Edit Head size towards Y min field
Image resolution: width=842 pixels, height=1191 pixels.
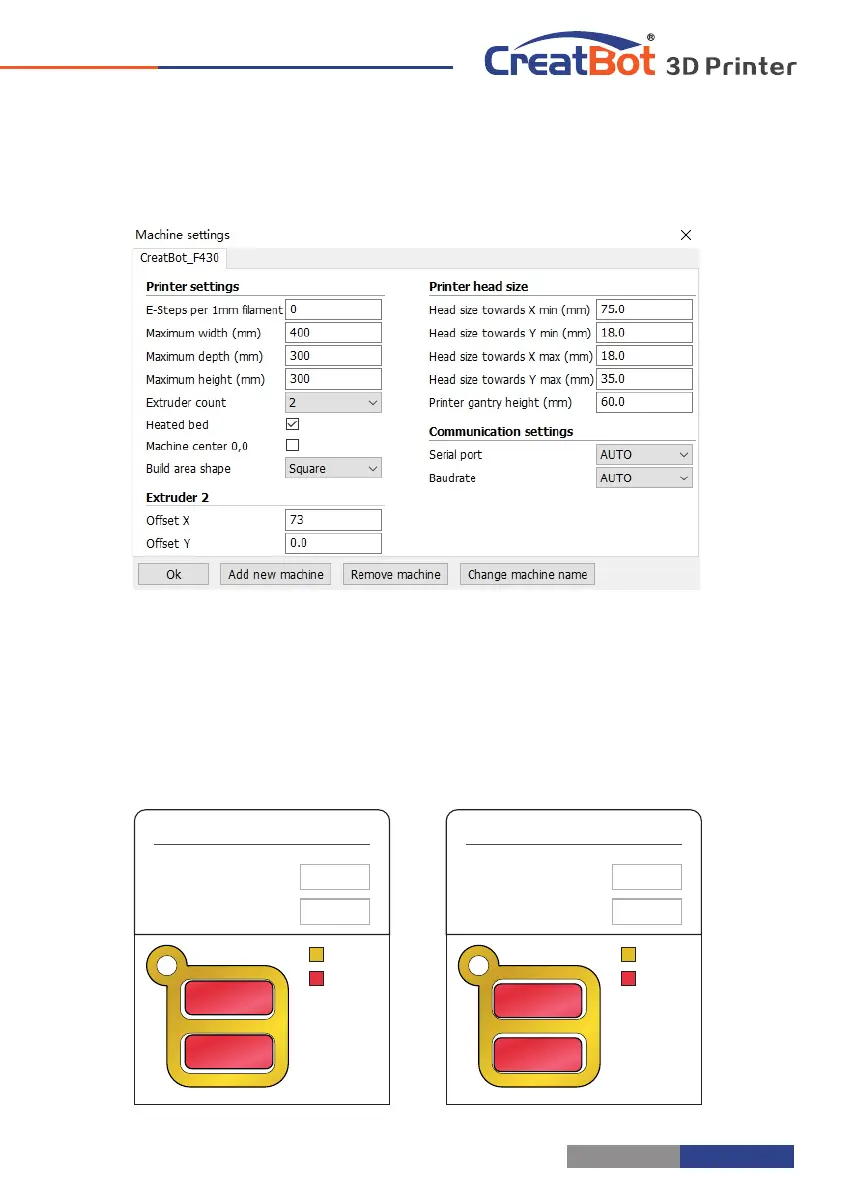click(x=645, y=333)
